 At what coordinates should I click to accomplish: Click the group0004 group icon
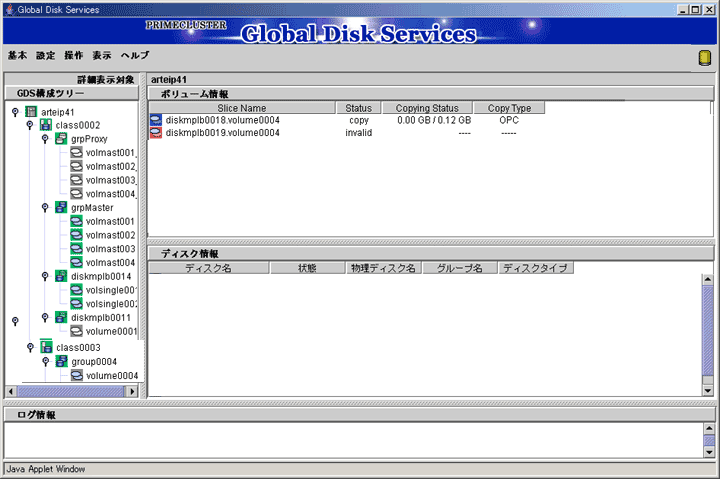pos(61,361)
